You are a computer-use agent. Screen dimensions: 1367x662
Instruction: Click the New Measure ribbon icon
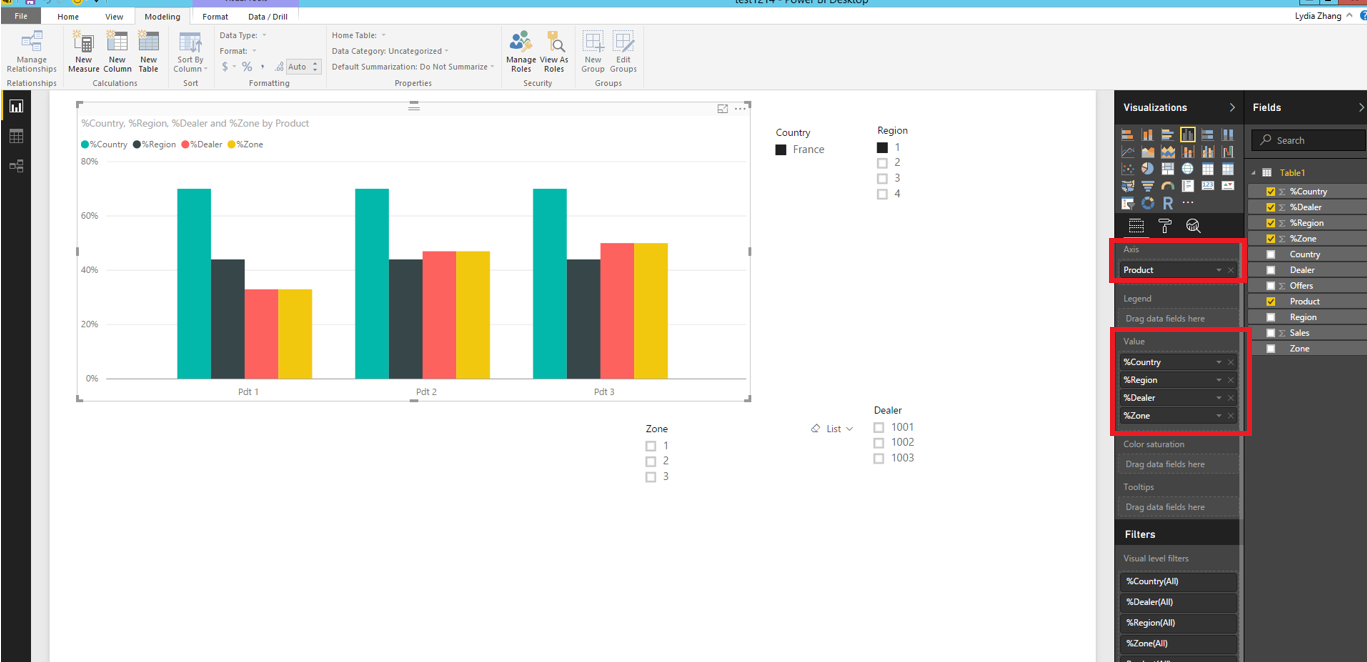click(x=83, y=51)
